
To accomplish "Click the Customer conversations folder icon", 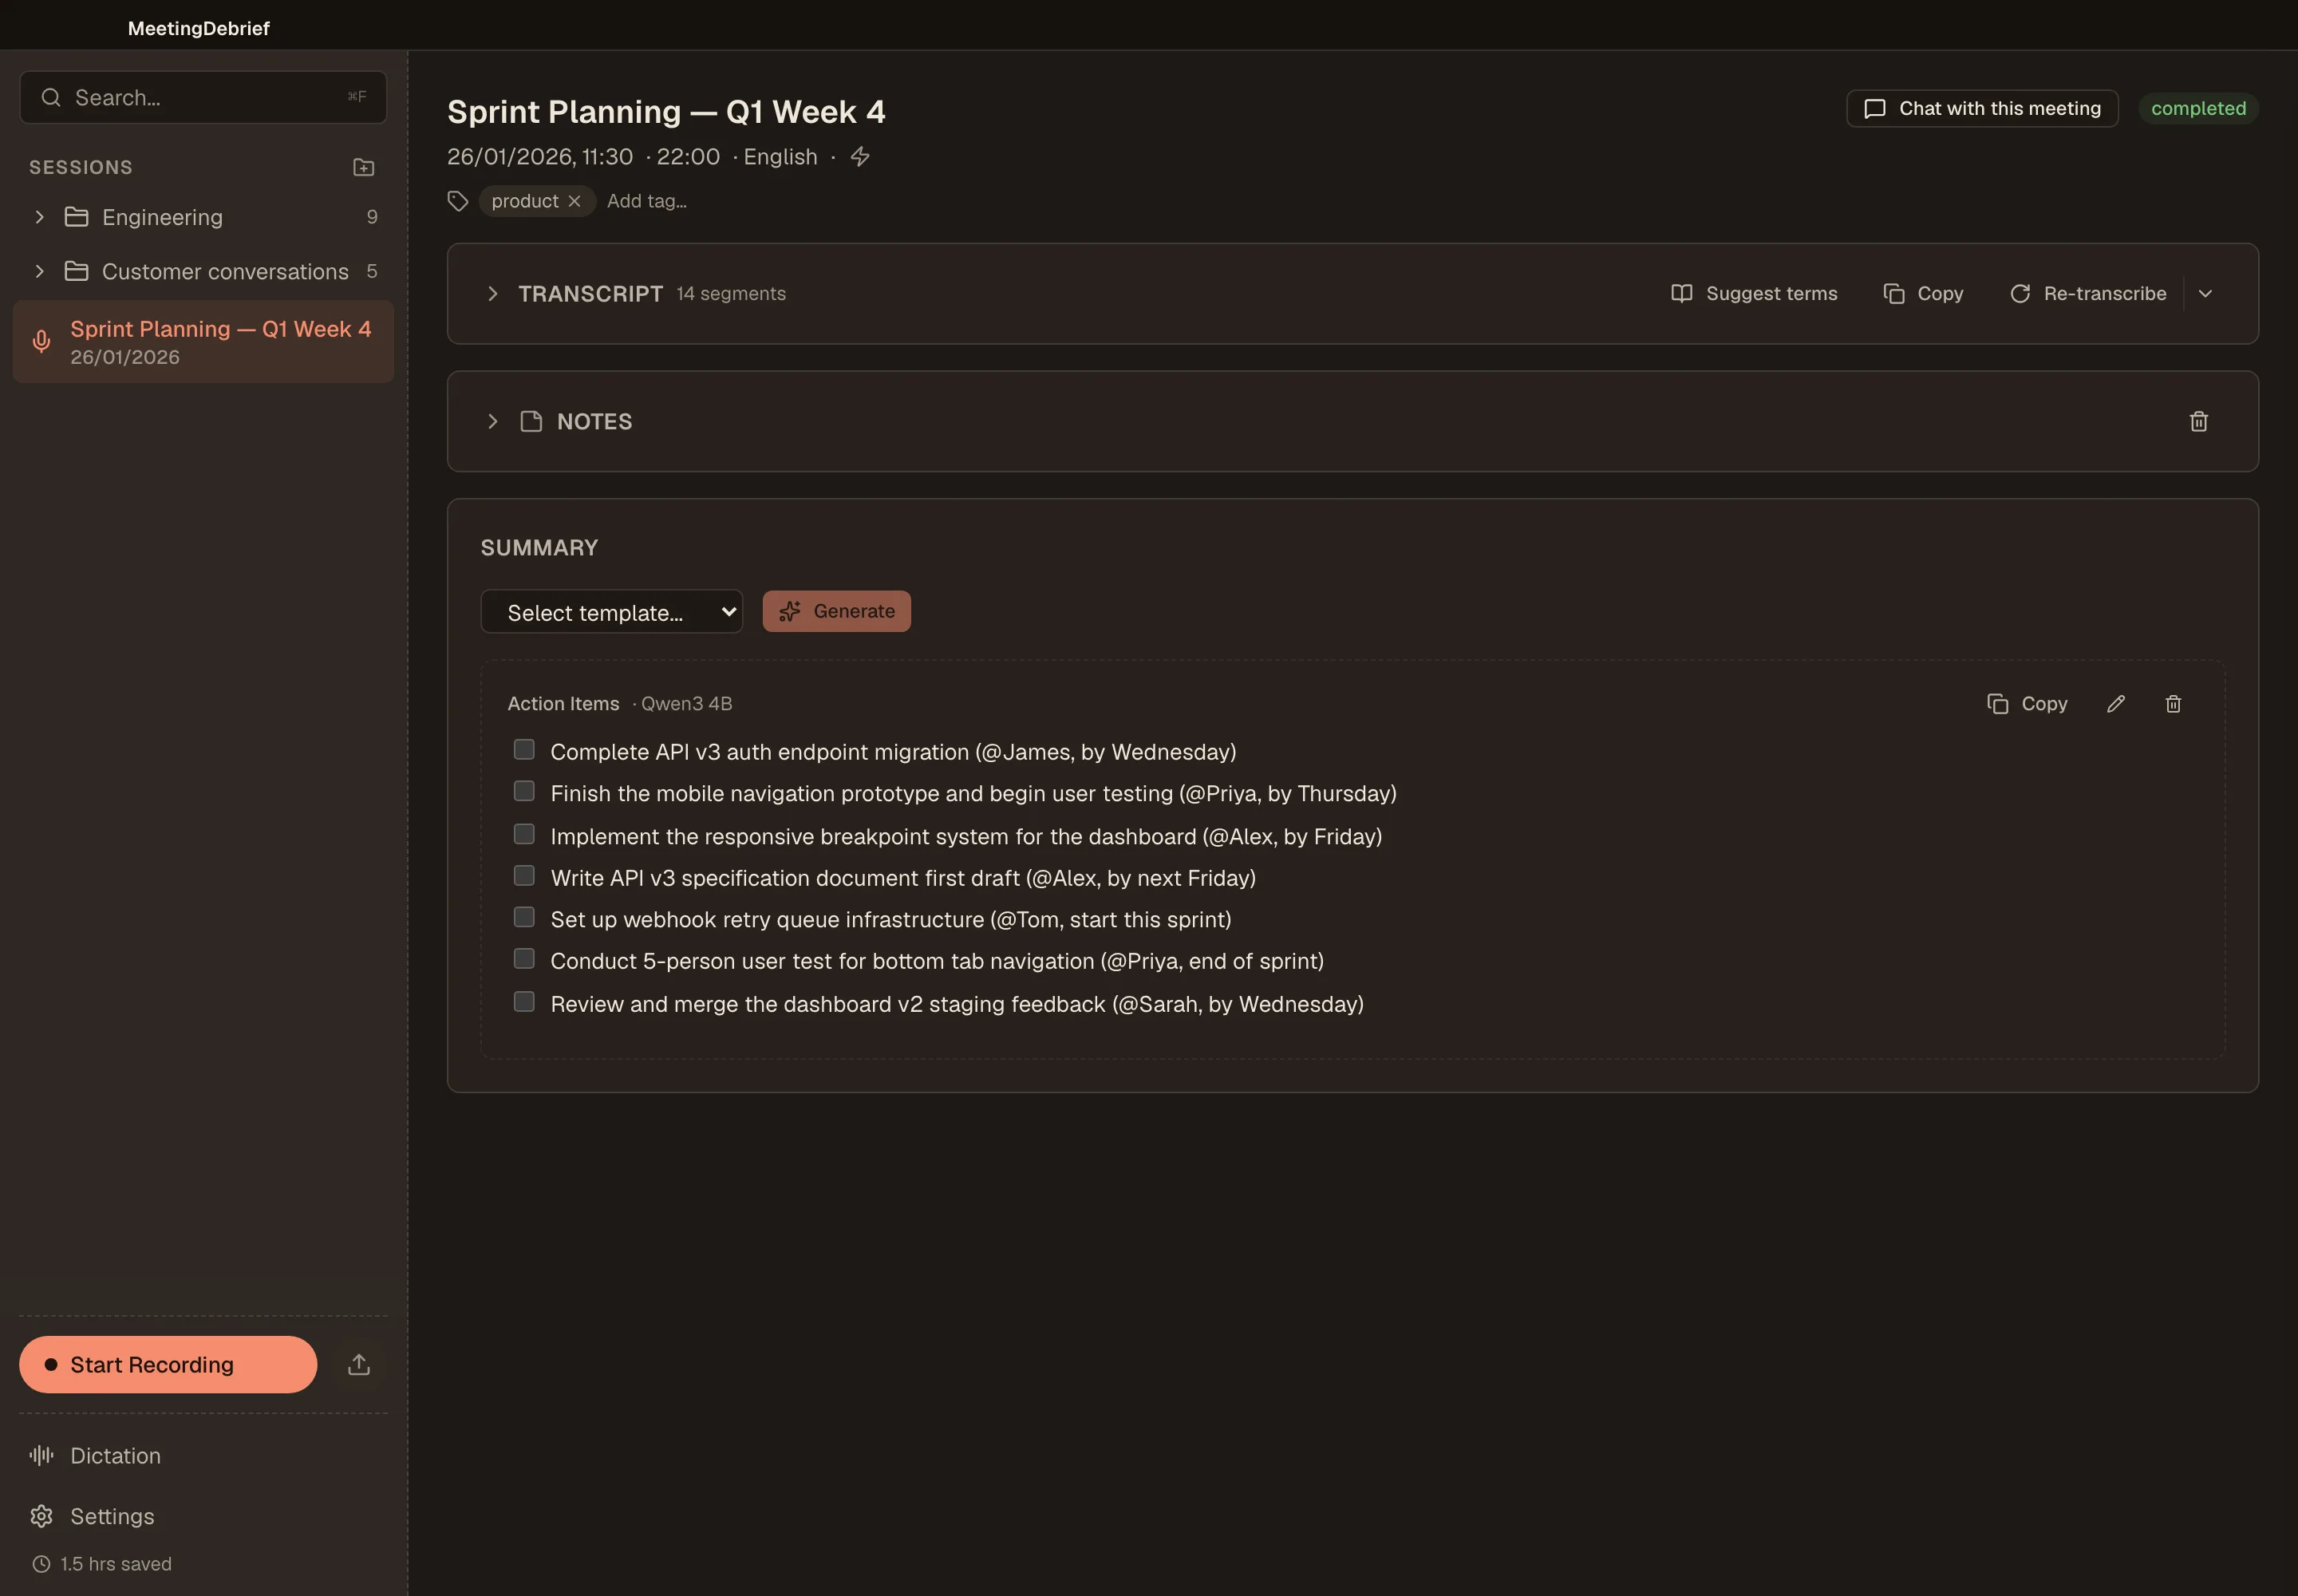I will (x=76, y=271).
